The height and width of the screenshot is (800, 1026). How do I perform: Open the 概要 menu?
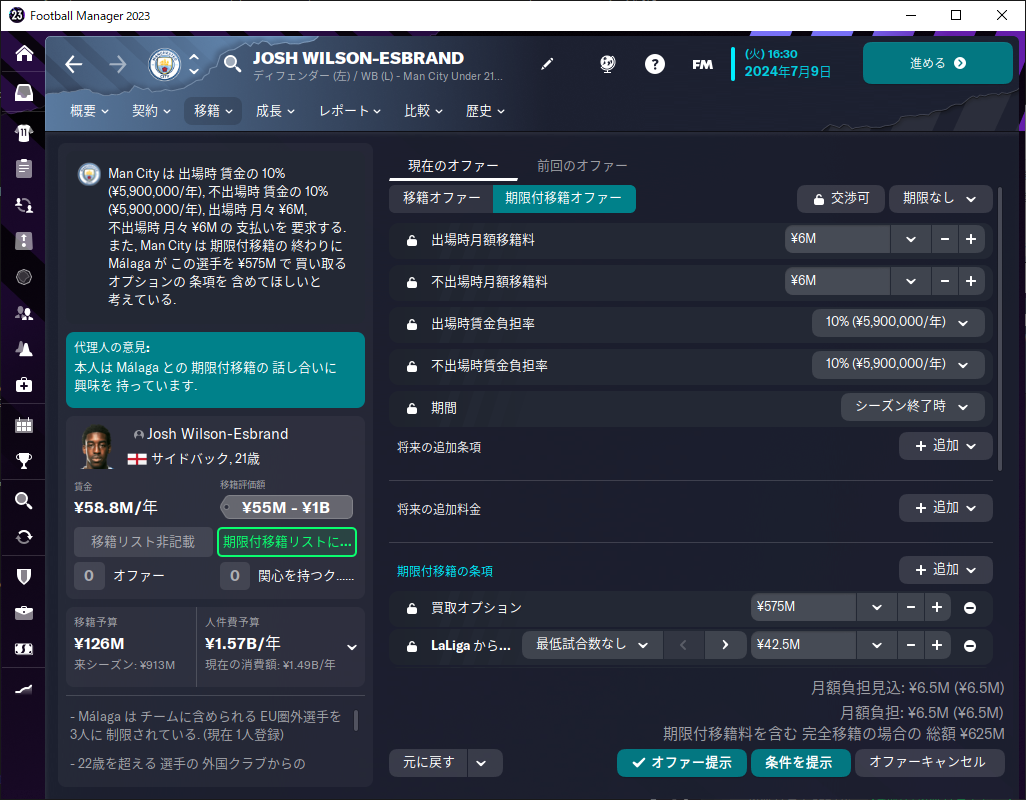89,111
